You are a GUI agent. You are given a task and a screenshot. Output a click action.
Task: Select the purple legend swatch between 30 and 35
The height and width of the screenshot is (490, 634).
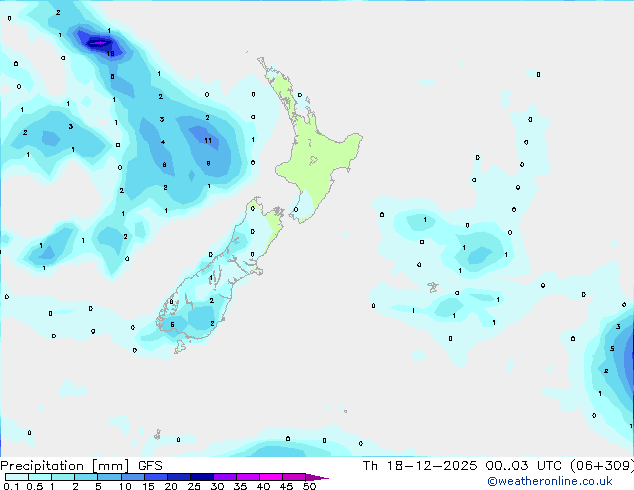(x=225, y=477)
